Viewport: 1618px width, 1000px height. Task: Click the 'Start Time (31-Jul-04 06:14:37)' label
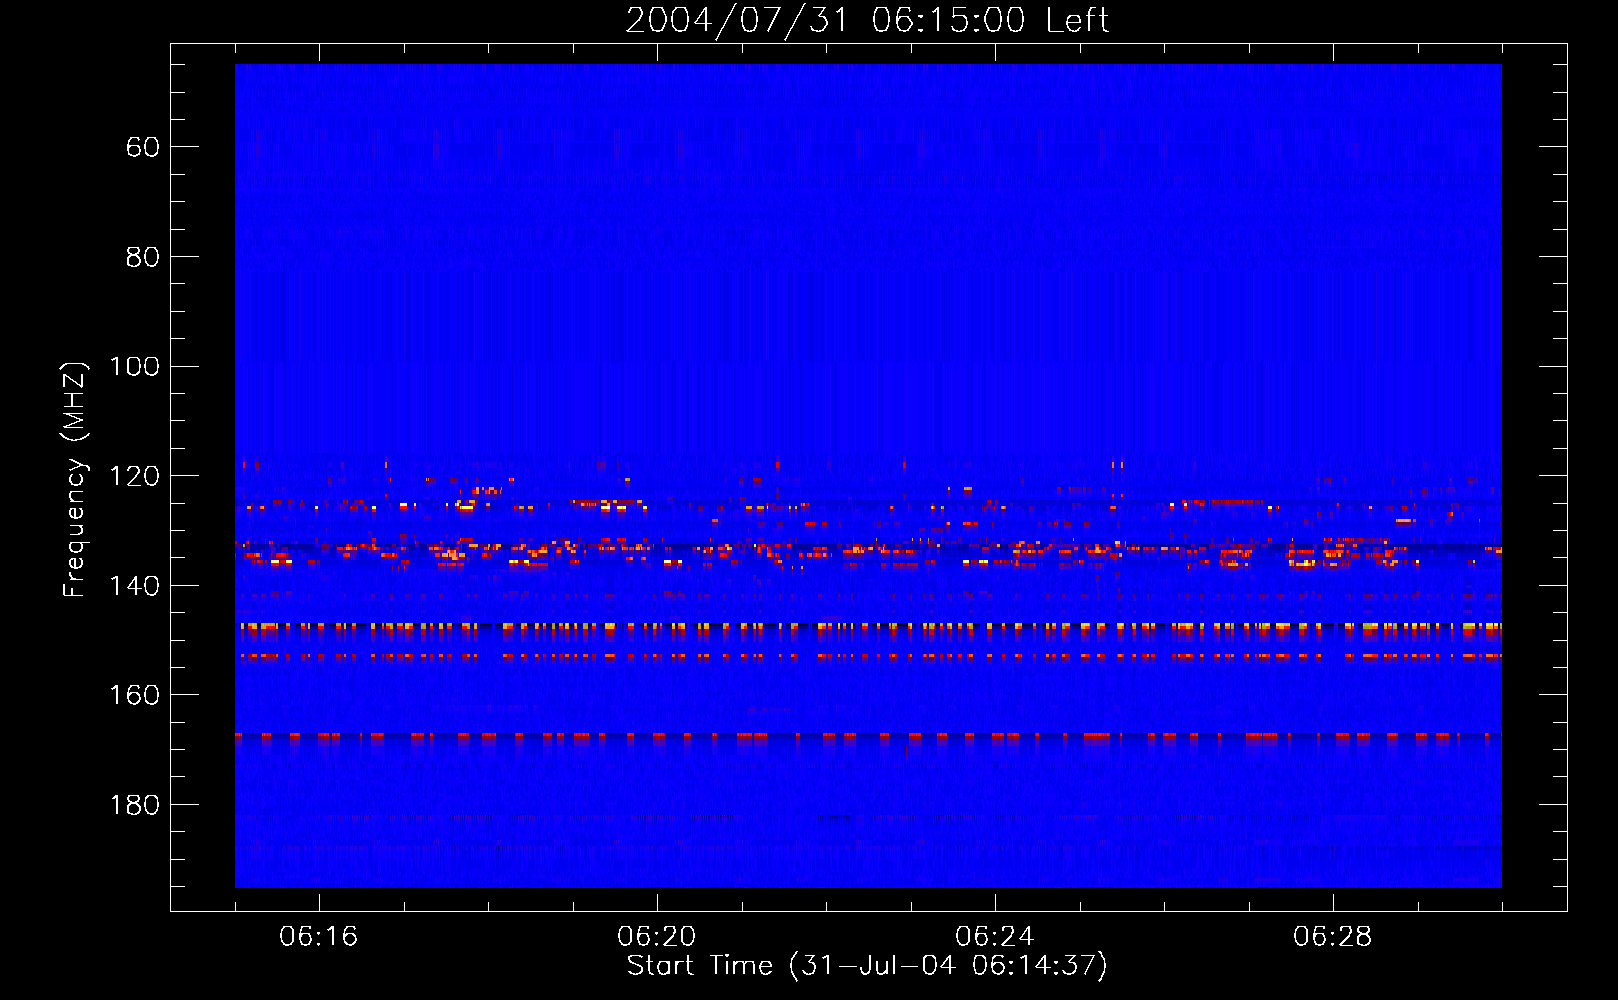(867, 966)
